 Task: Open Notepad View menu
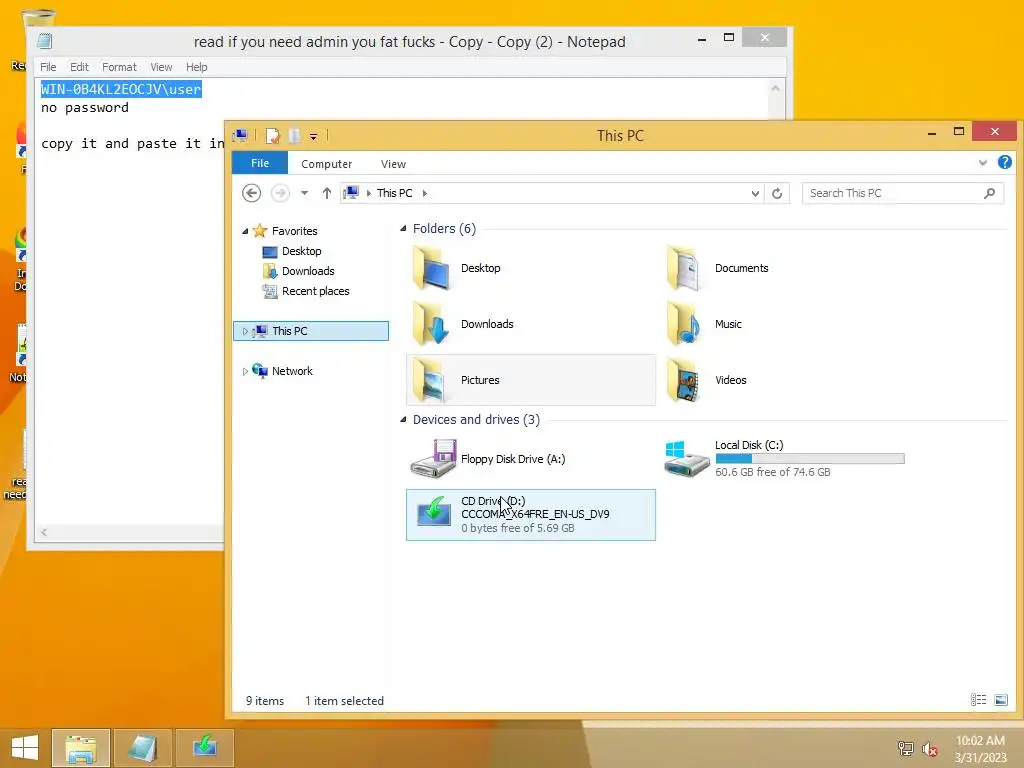click(x=161, y=67)
